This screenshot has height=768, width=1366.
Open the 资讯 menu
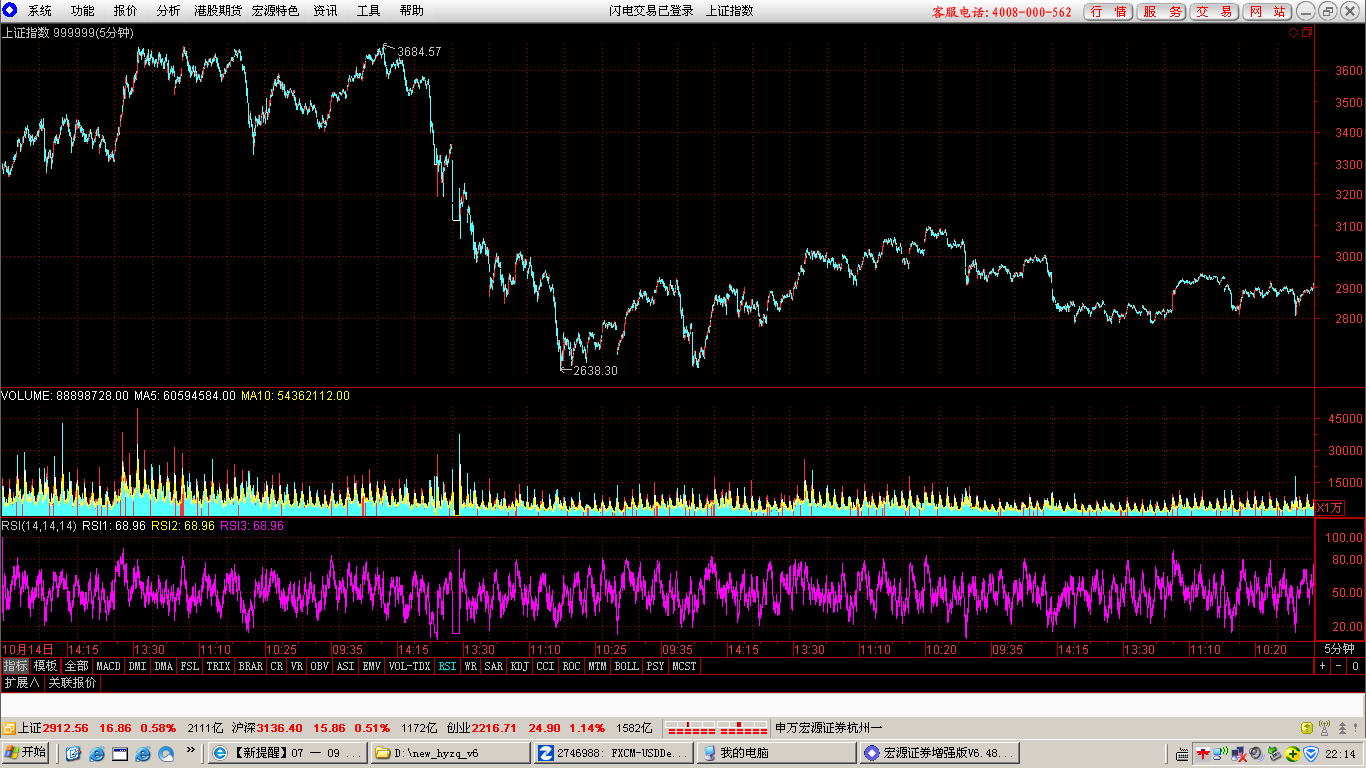[x=325, y=11]
